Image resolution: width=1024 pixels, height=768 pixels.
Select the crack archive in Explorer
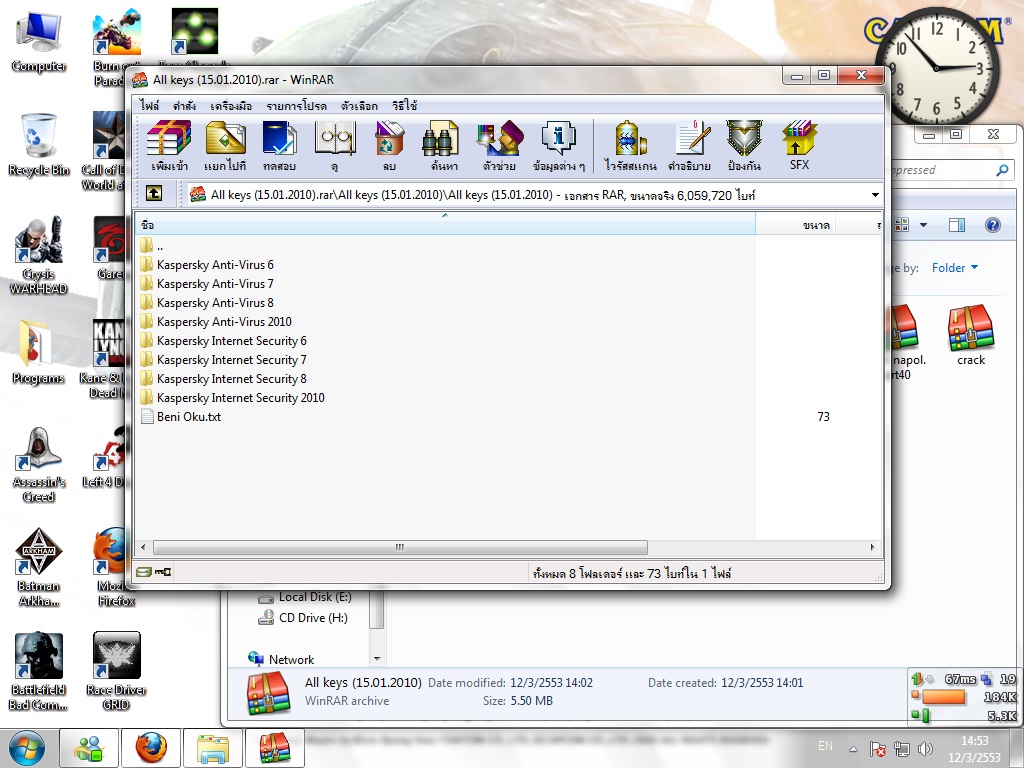click(971, 334)
